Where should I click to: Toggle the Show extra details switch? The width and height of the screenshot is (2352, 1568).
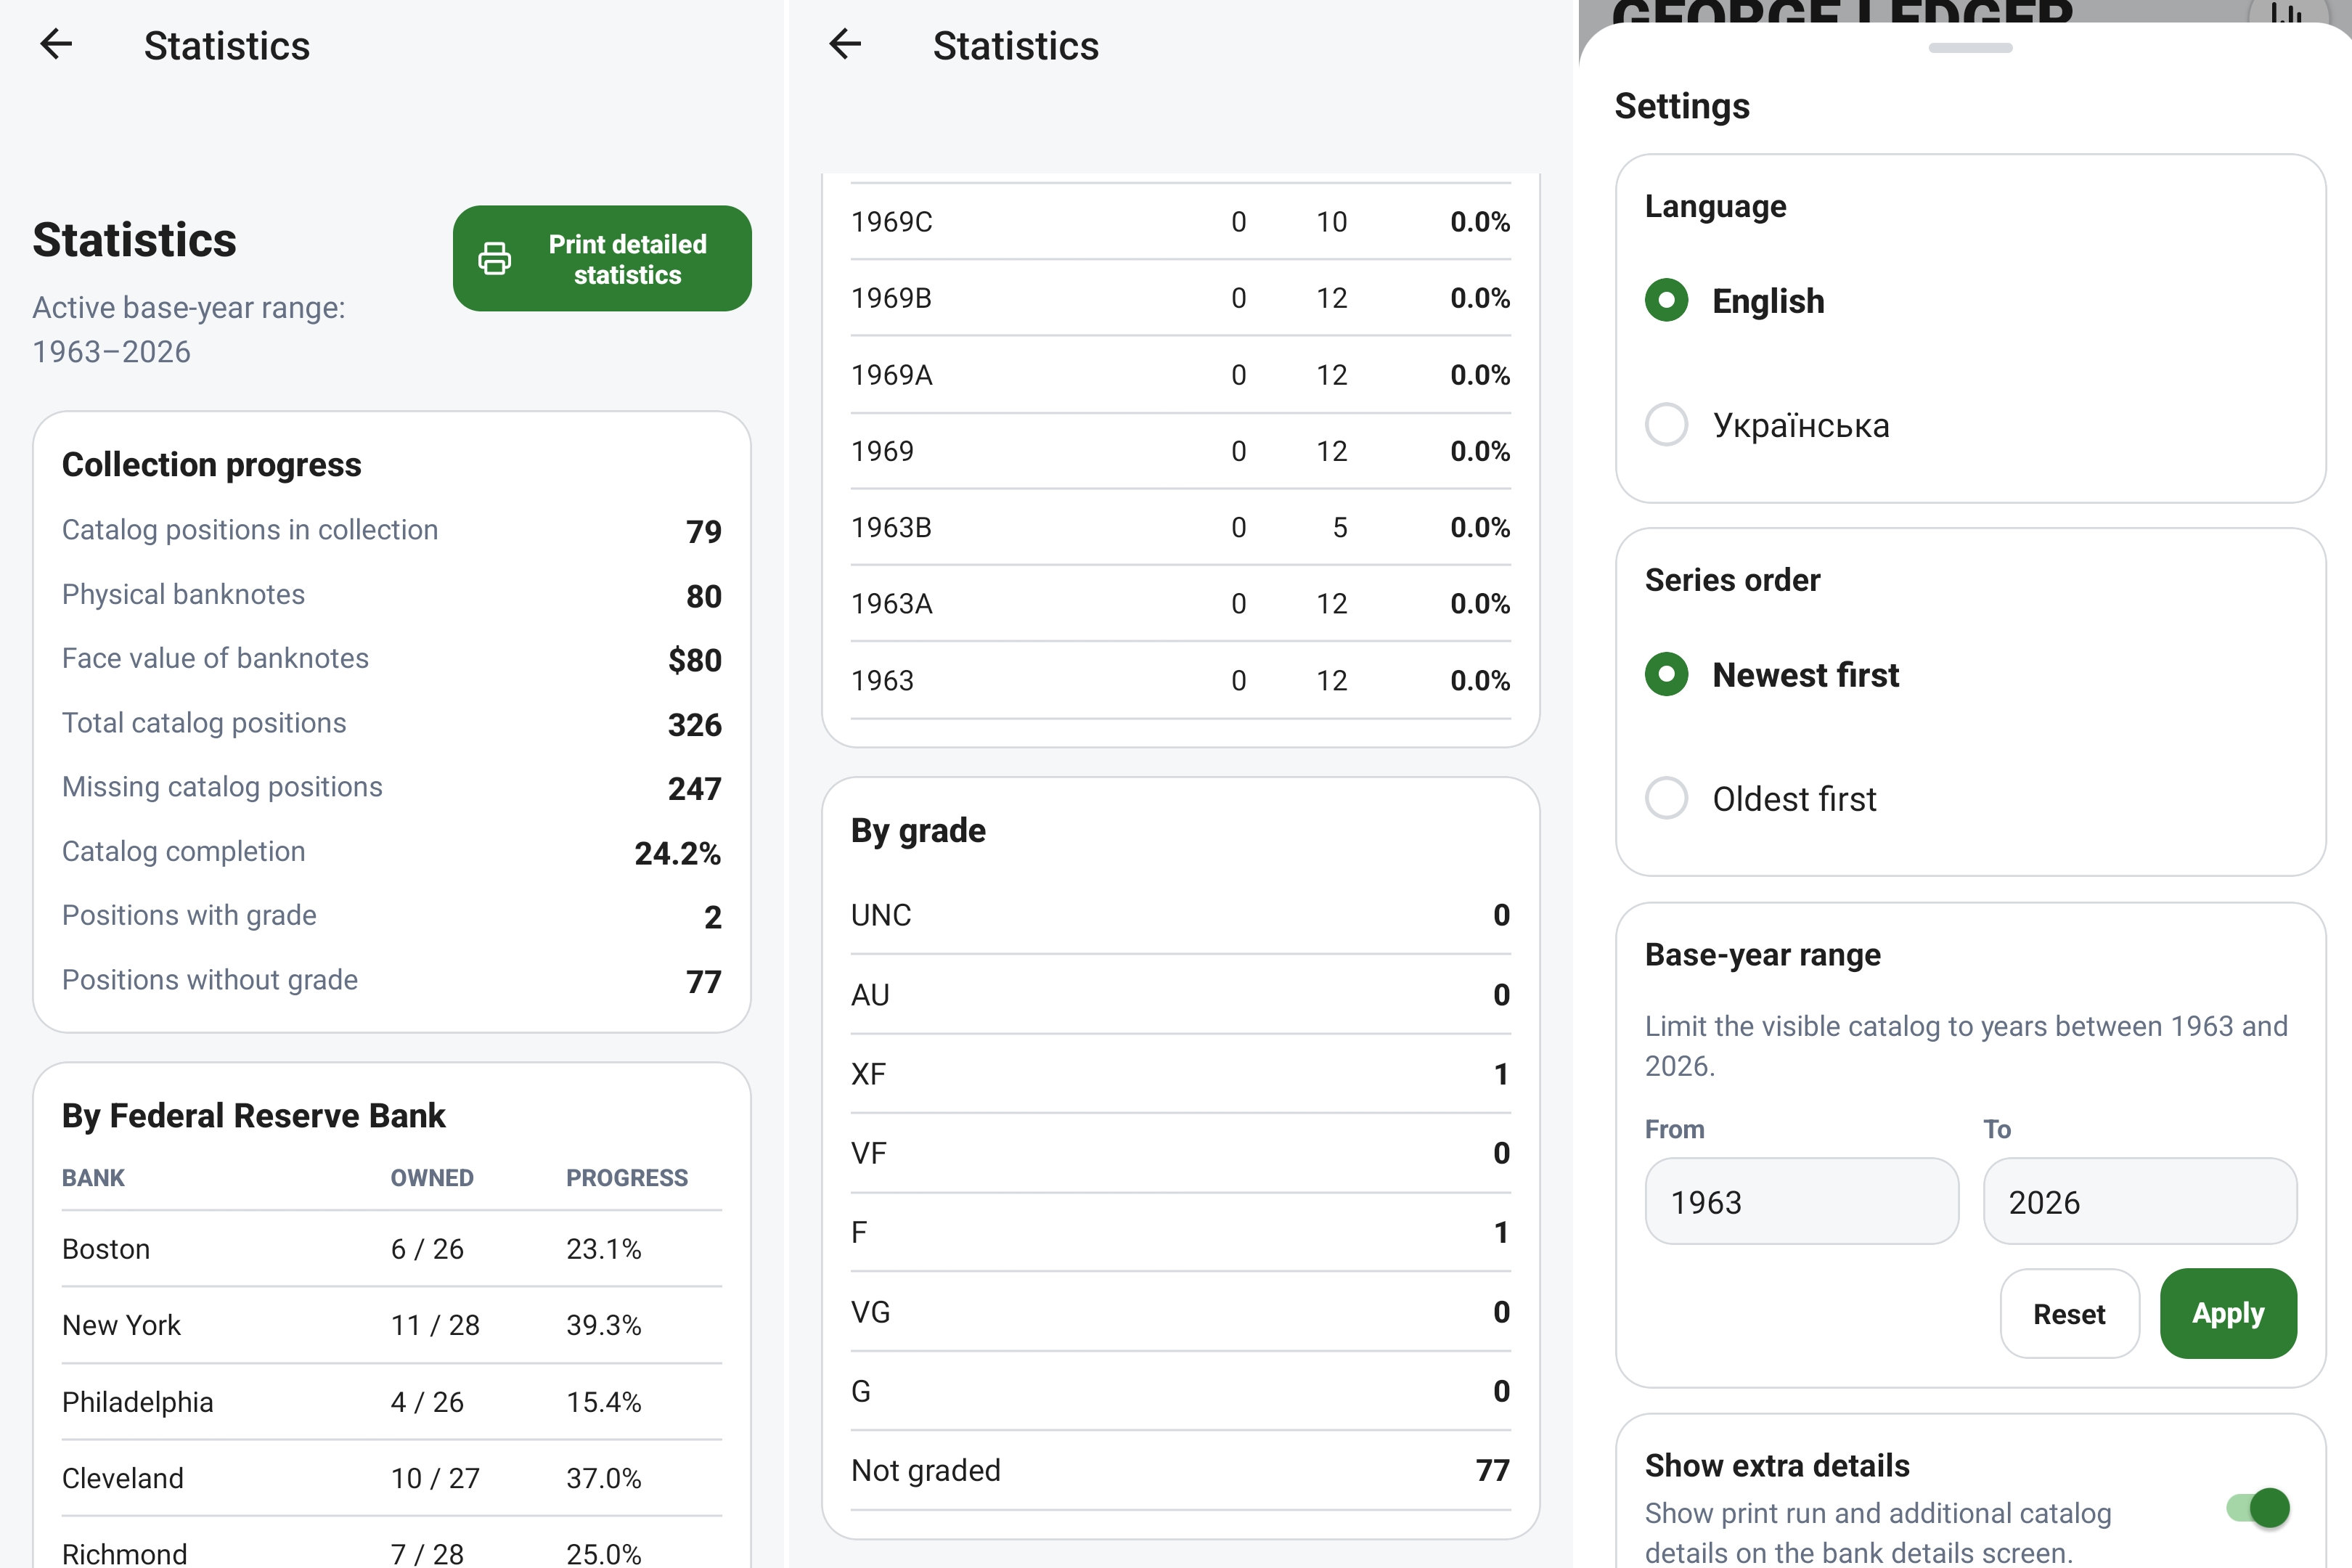point(2258,1508)
